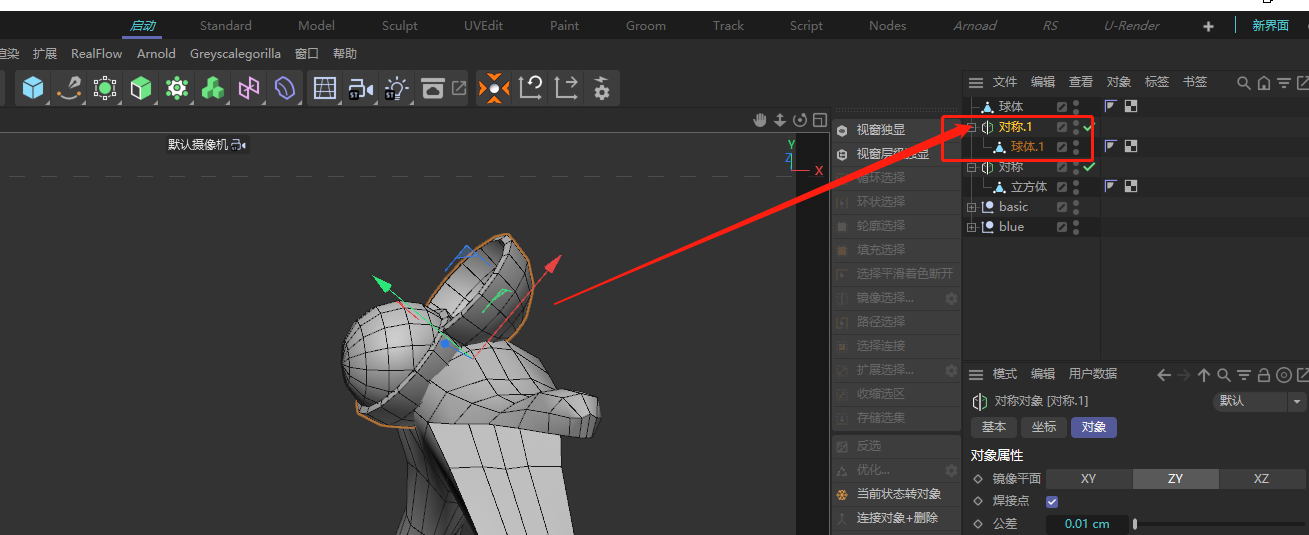The image size is (1309, 535).
Task: Toggle the viewport maximize layout icon
Action: point(820,121)
